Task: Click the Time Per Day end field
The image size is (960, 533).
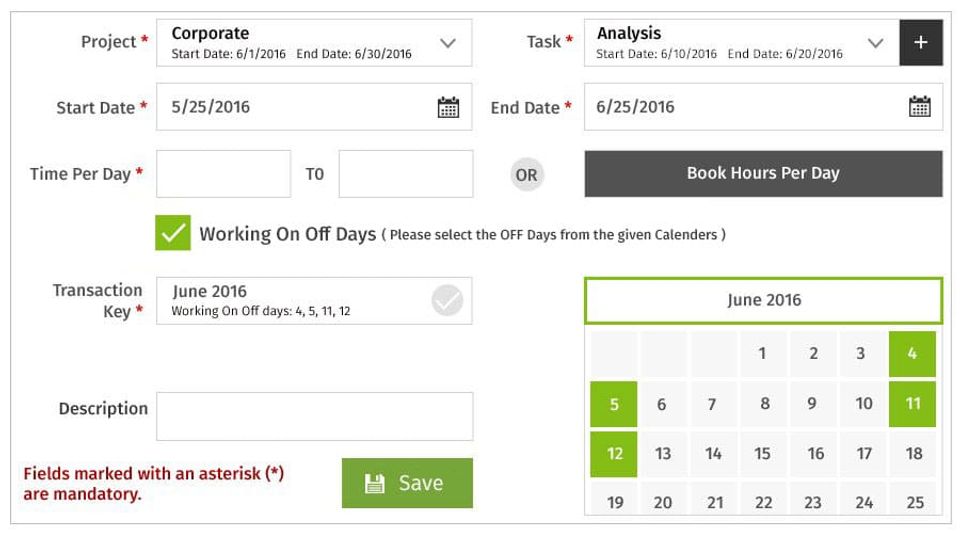Action: [x=405, y=174]
